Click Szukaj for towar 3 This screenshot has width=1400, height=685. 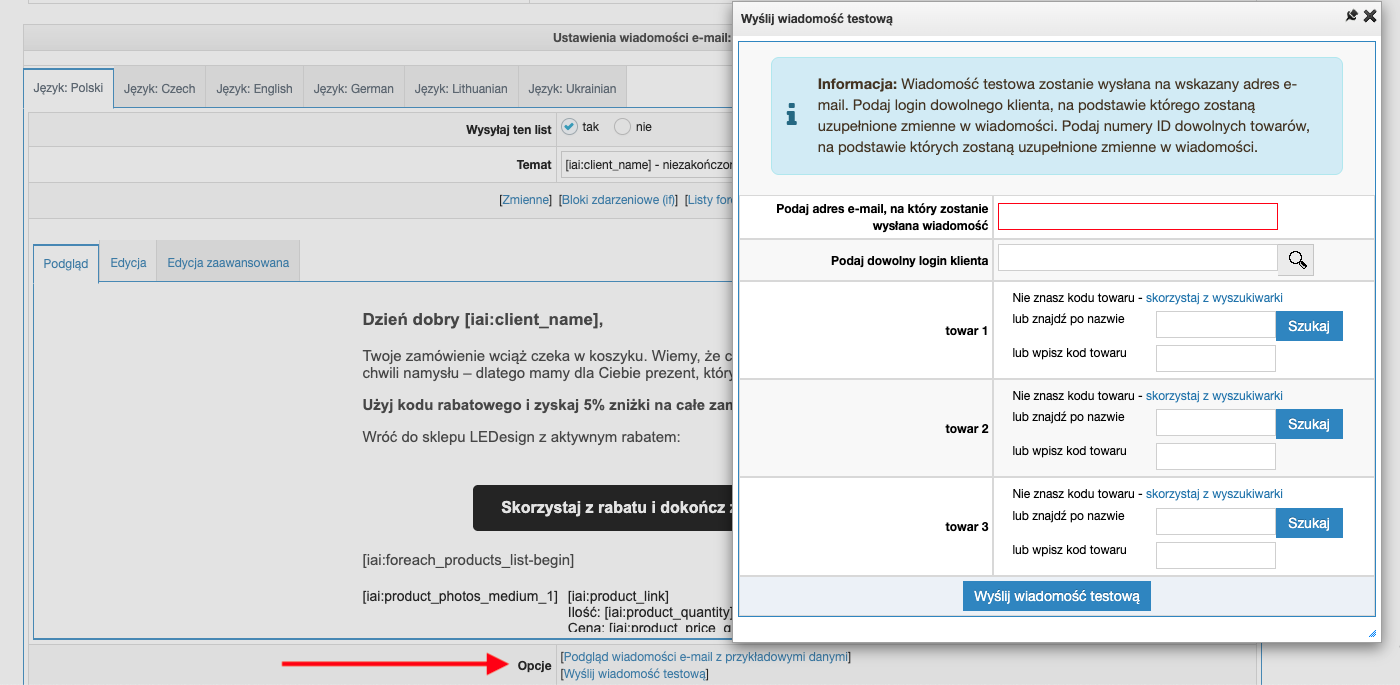point(1309,522)
